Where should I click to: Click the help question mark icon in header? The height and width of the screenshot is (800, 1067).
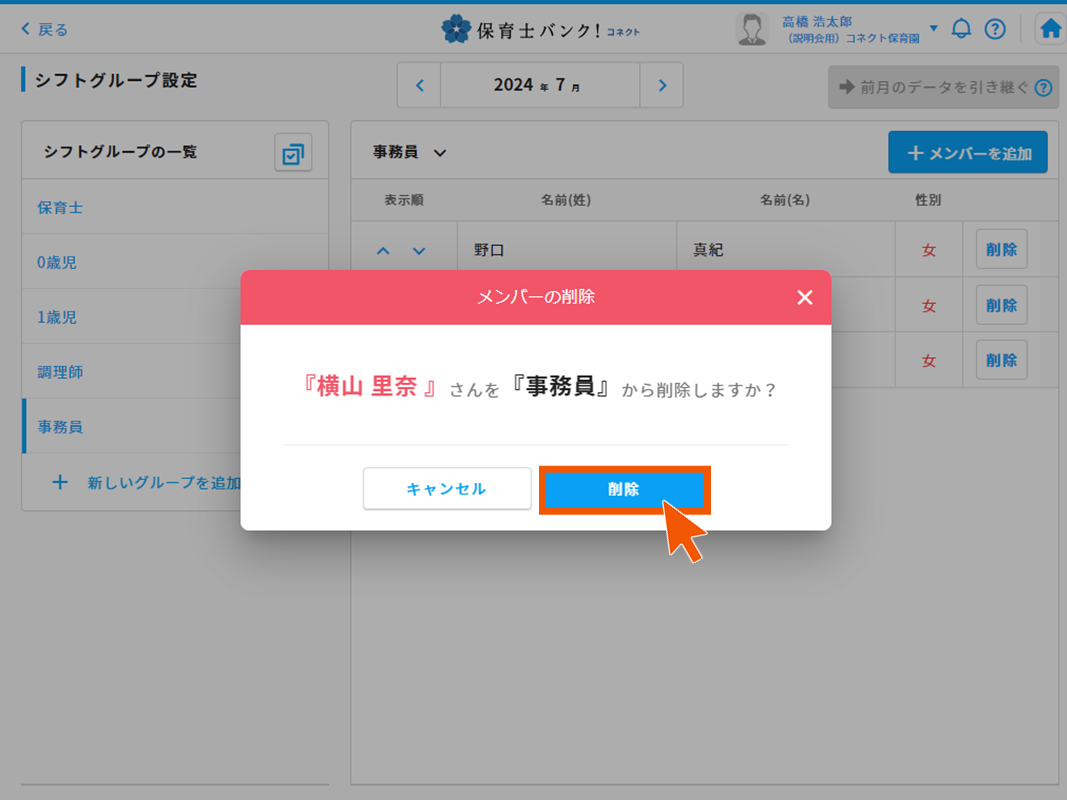click(x=995, y=29)
